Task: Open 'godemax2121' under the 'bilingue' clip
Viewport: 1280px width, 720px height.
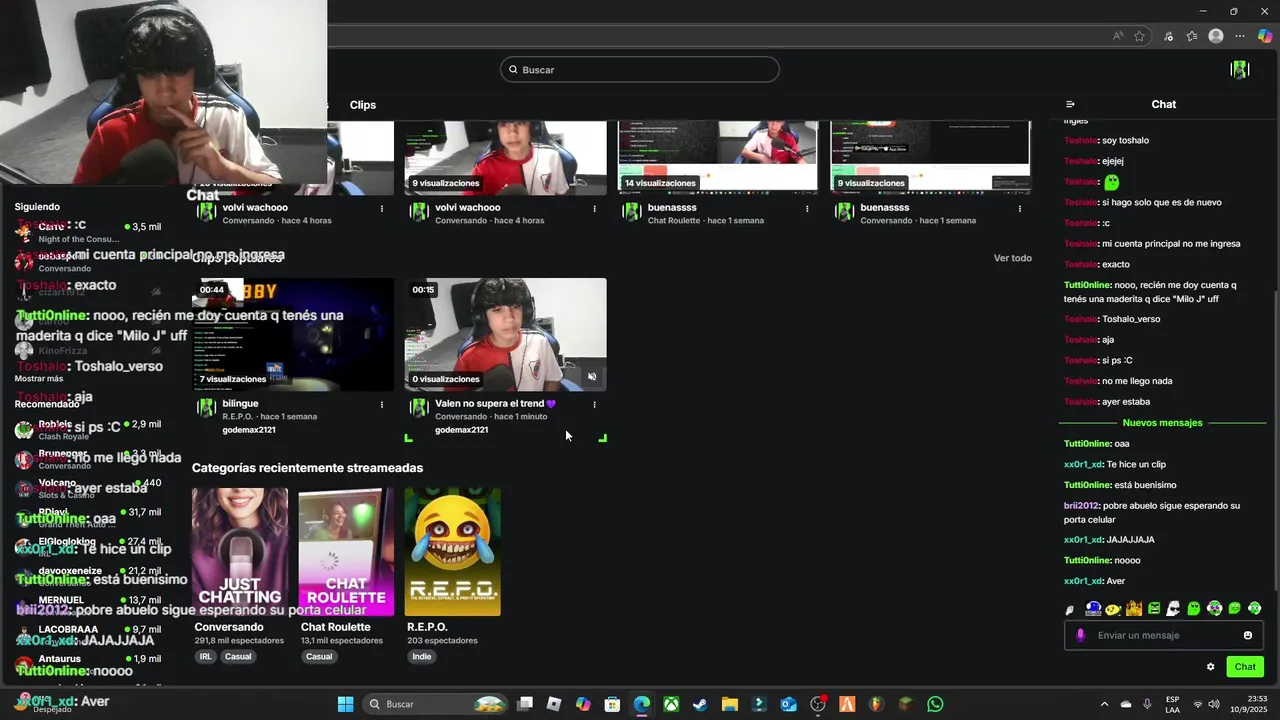Action: 249,430
